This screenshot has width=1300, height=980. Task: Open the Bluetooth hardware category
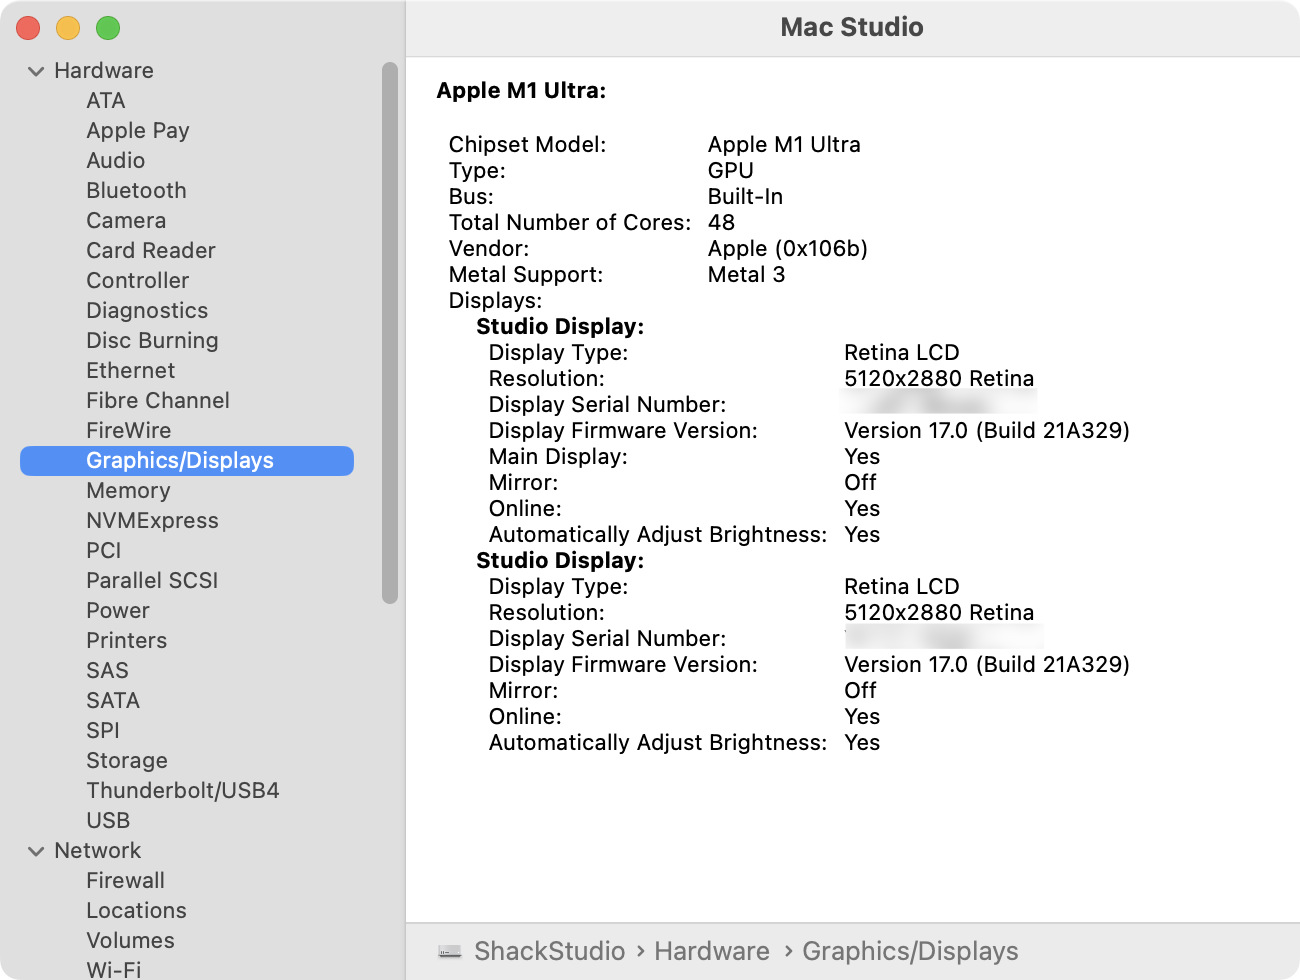[x=136, y=191]
